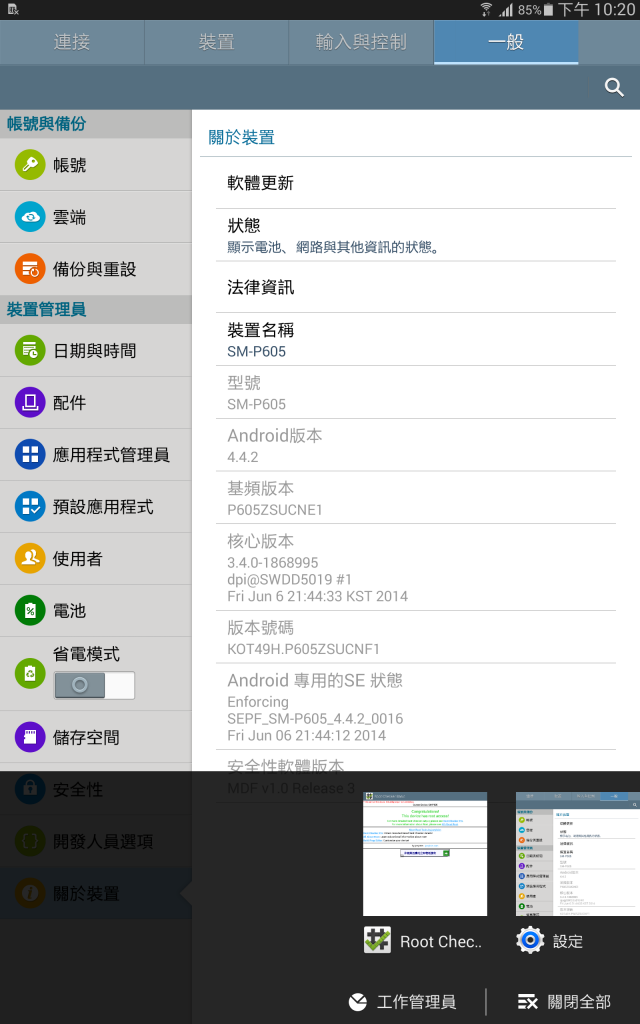Tap the 版本號碼 KOT49H.P605ZSUCNF1 row
The image size is (640, 1024).
pos(416,637)
